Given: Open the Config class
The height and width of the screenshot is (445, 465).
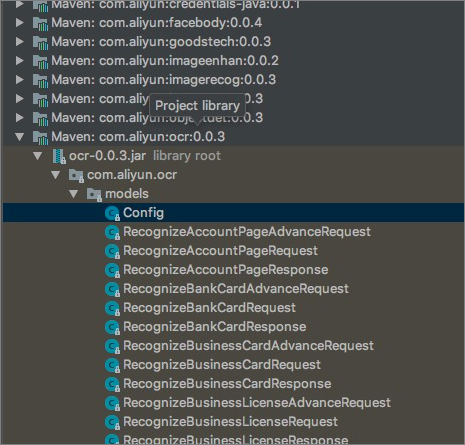Looking at the screenshot, I should pyautogui.click(x=144, y=213).
